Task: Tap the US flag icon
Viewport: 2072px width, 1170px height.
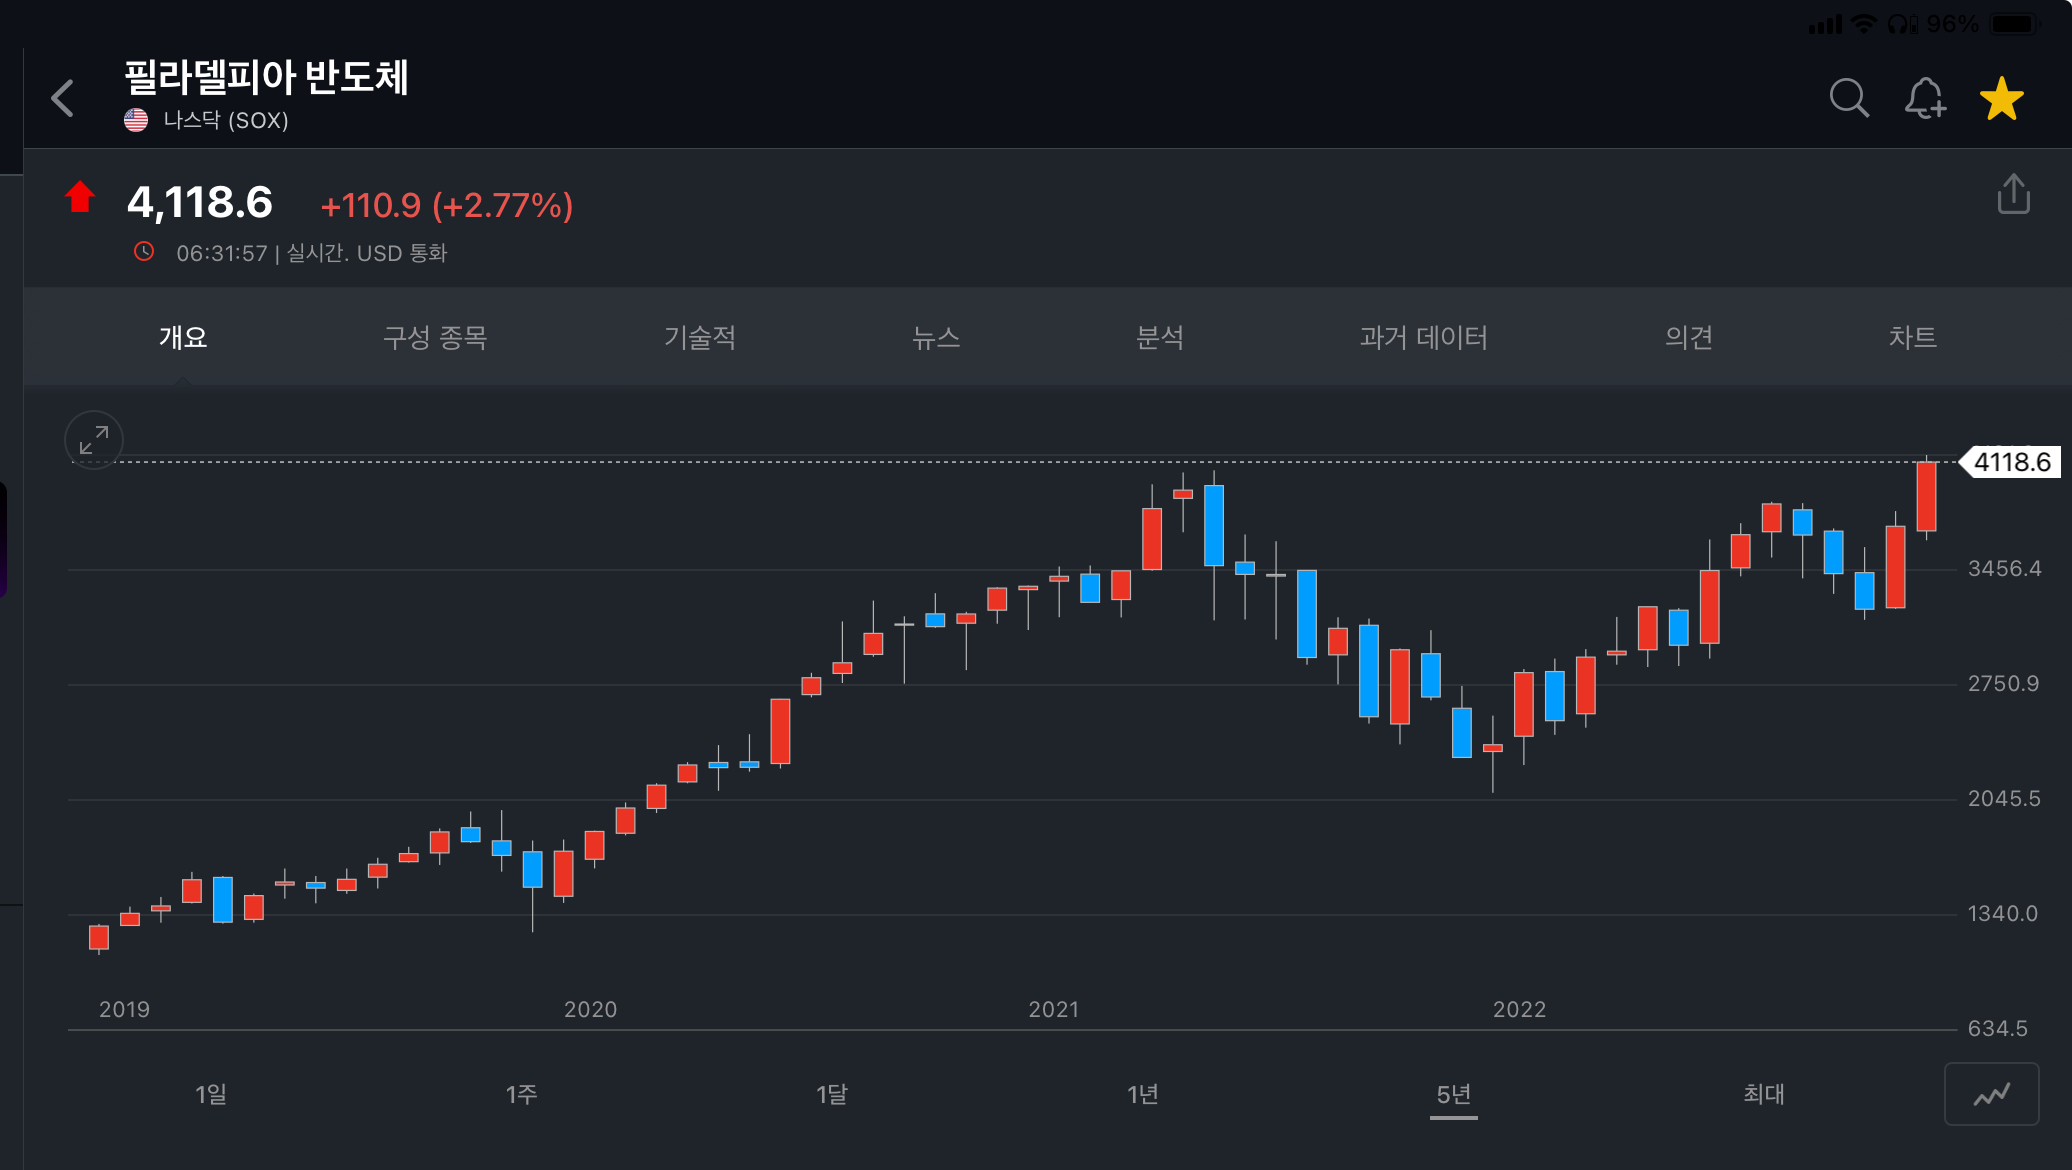Action: 136,120
